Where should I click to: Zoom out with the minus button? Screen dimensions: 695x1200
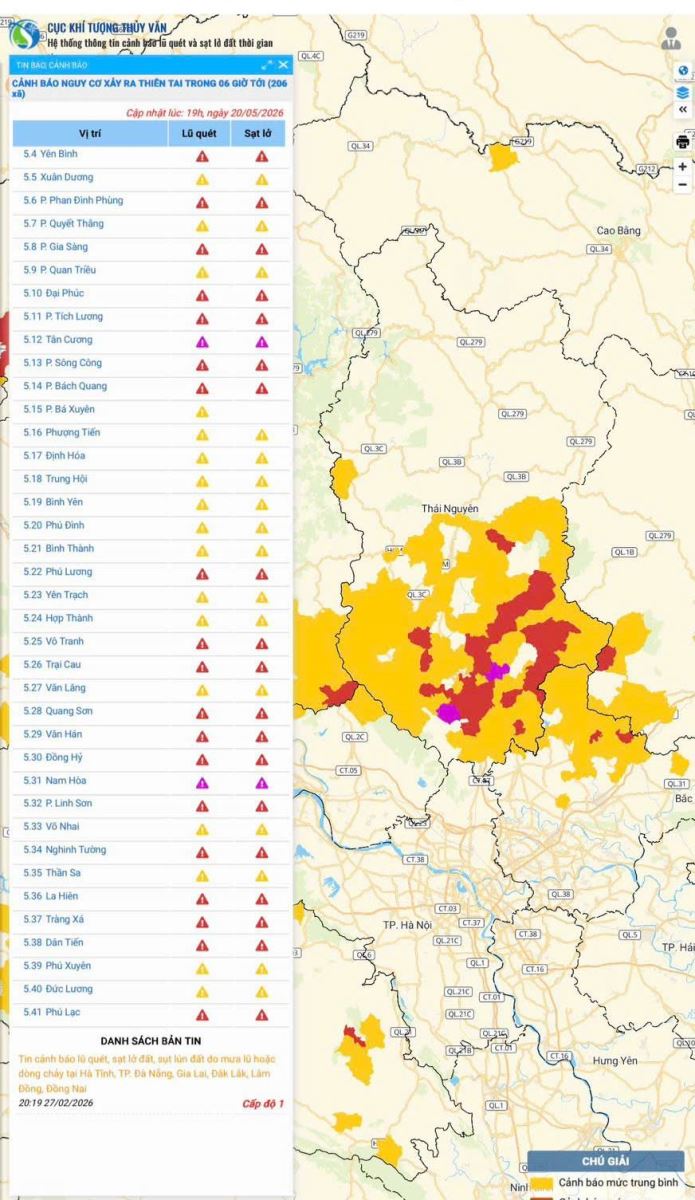(683, 185)
